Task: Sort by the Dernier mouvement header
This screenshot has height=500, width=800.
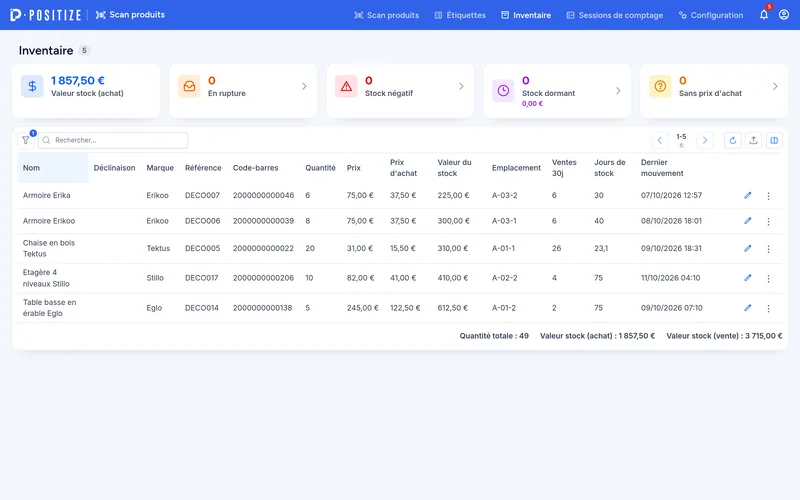Action: point(662,168)
